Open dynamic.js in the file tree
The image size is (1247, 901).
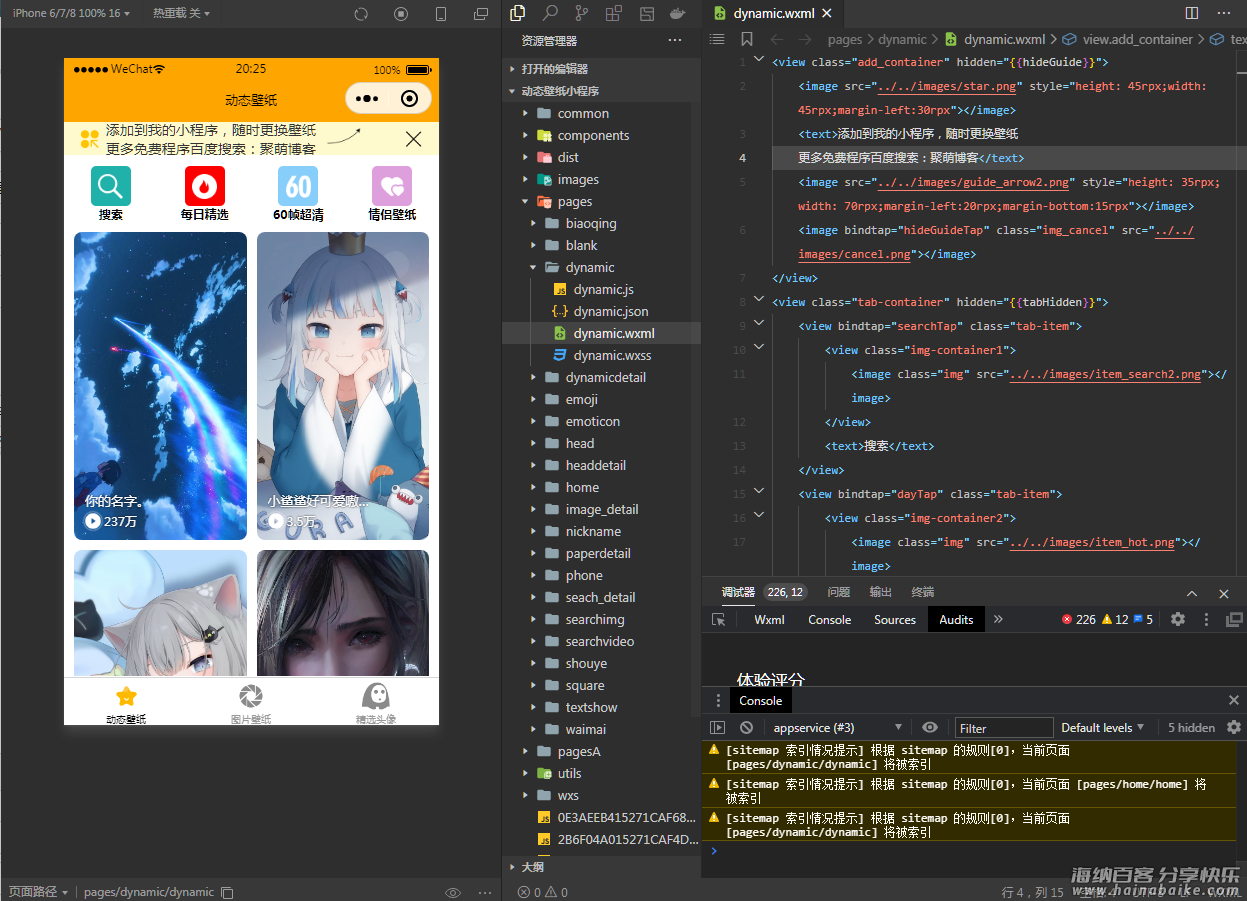coord(604,289)
